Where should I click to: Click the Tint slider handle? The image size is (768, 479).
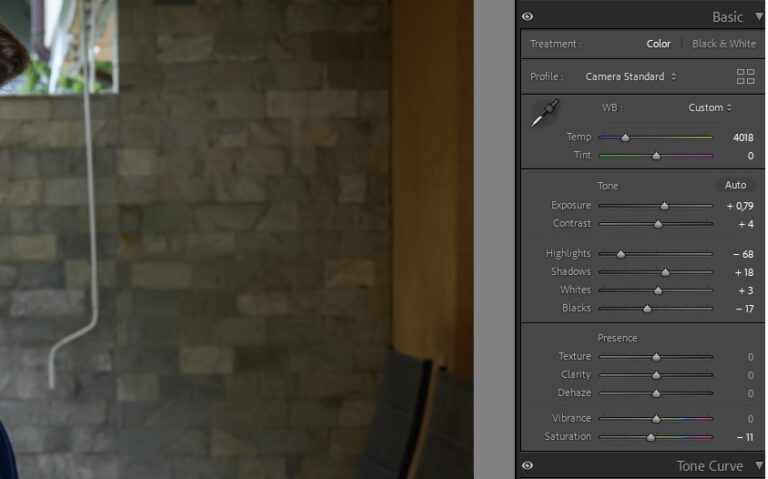(x=656, y=156)
